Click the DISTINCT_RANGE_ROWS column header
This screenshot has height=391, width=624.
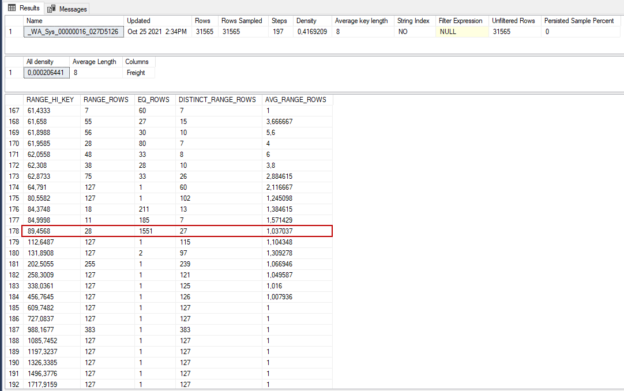click(x=218, y=99)
